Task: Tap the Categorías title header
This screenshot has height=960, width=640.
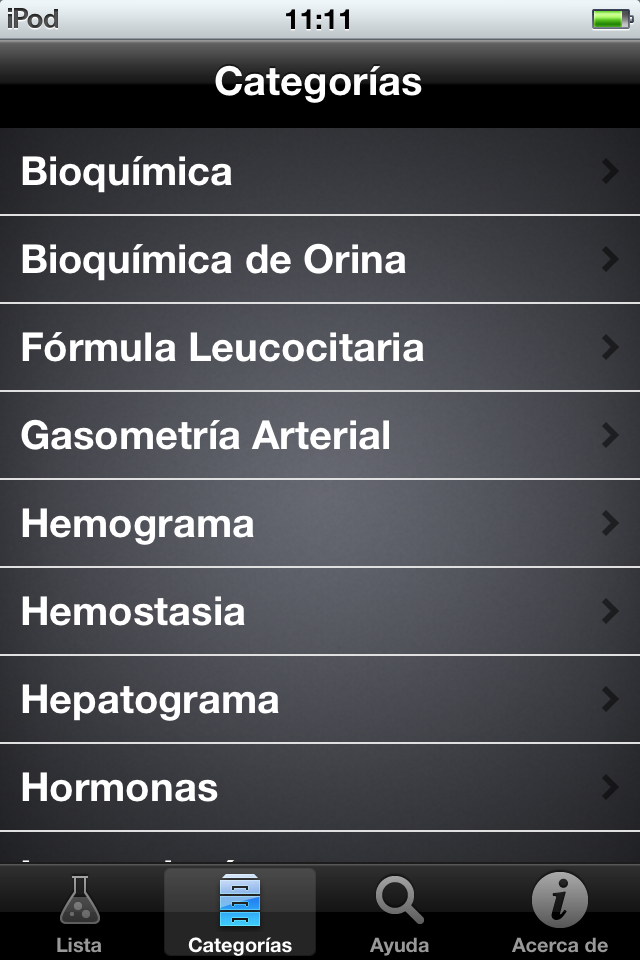Action: tap(319, 82)
